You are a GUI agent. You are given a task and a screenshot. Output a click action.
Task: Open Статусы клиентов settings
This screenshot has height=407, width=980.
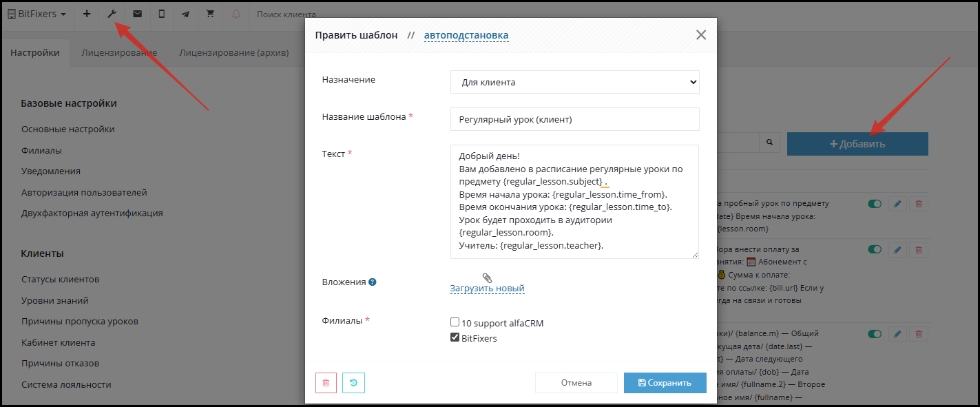coord(60,279)
